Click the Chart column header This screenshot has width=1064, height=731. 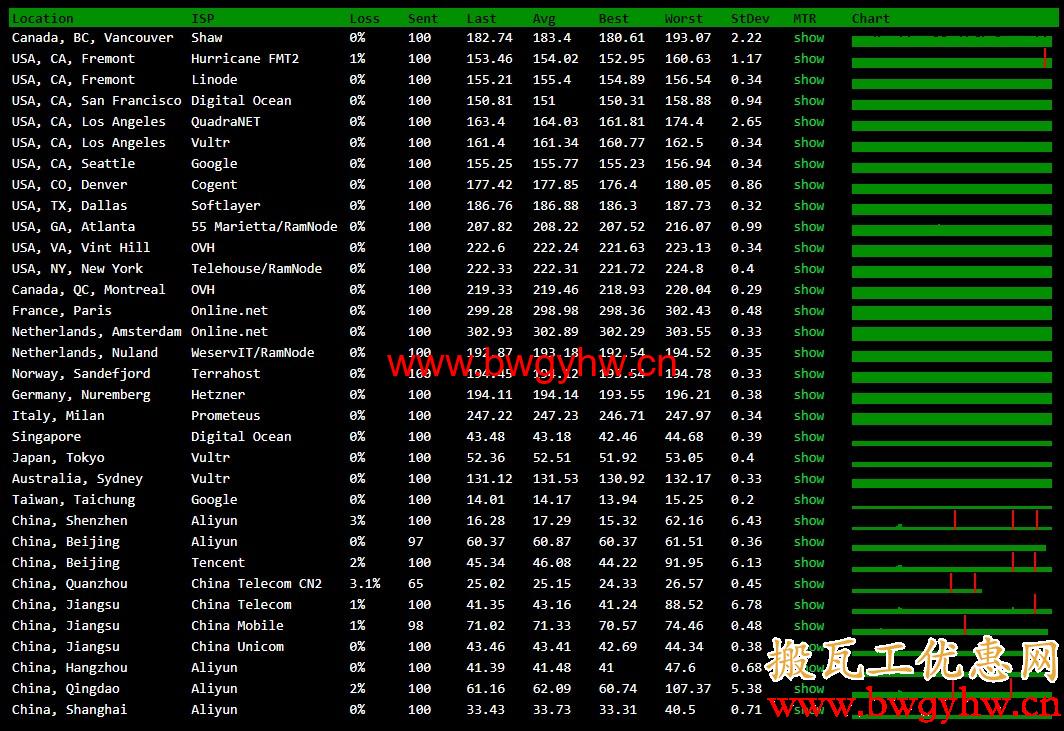[x=871, y=18]
